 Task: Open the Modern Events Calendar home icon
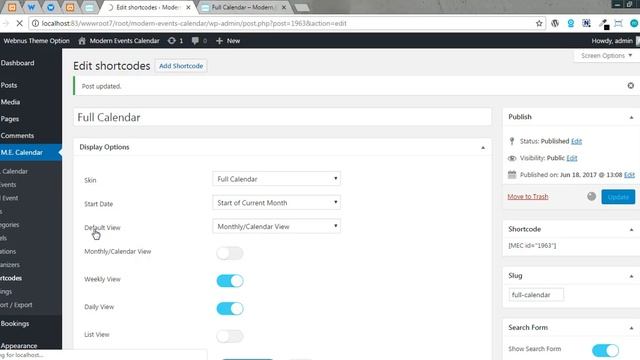pos(82,41)
